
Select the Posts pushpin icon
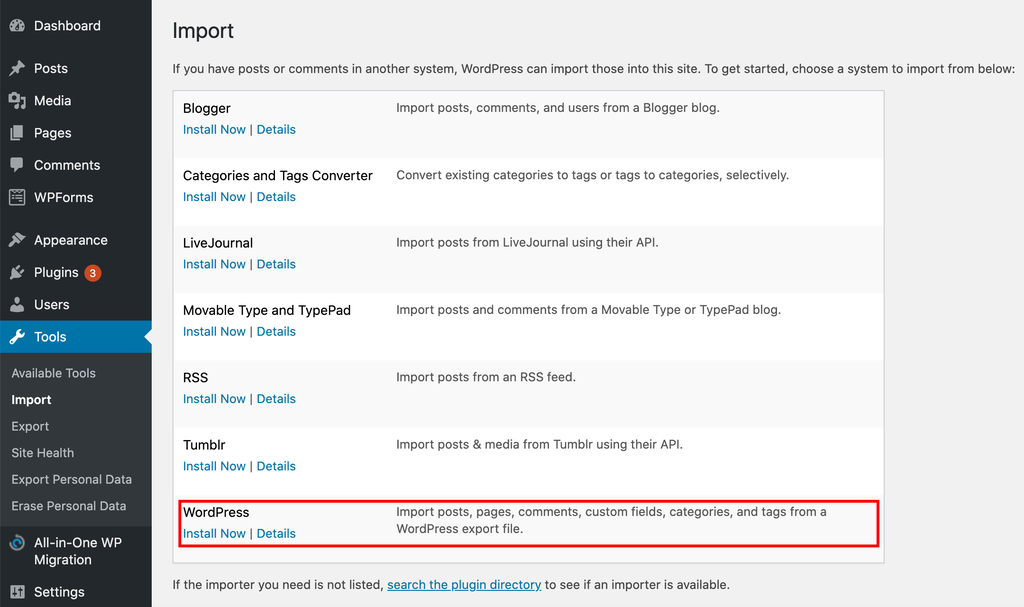coord(18,68)
